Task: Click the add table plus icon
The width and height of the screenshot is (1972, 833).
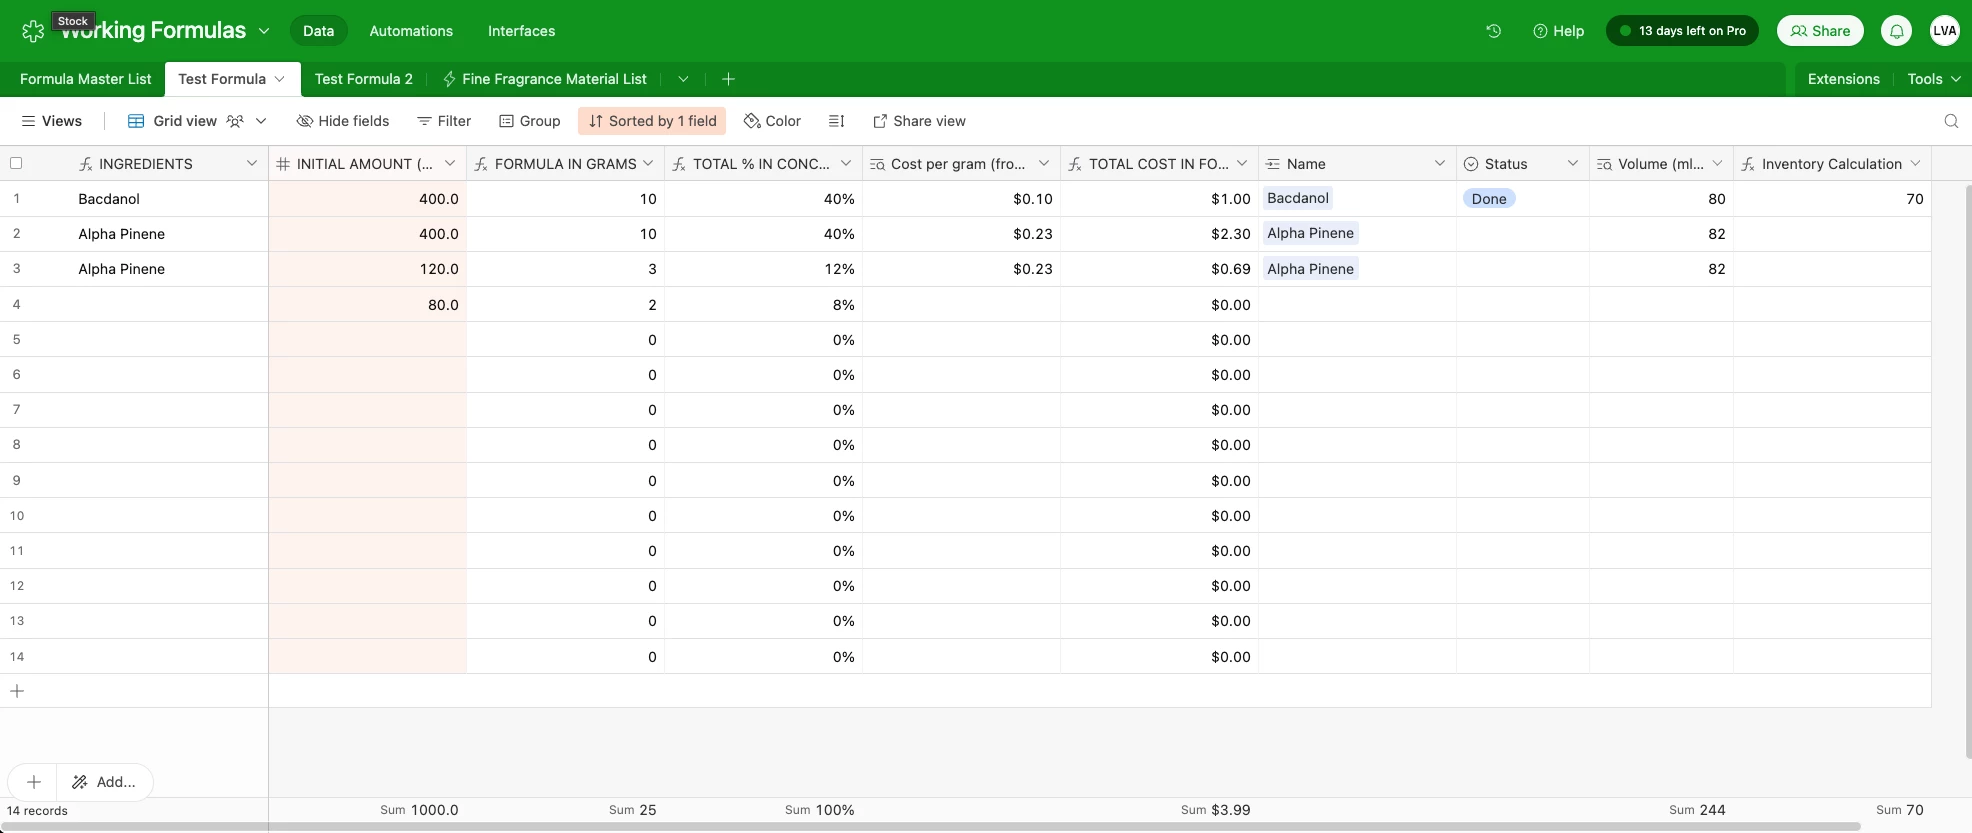Action: click(x=728, y=79)
